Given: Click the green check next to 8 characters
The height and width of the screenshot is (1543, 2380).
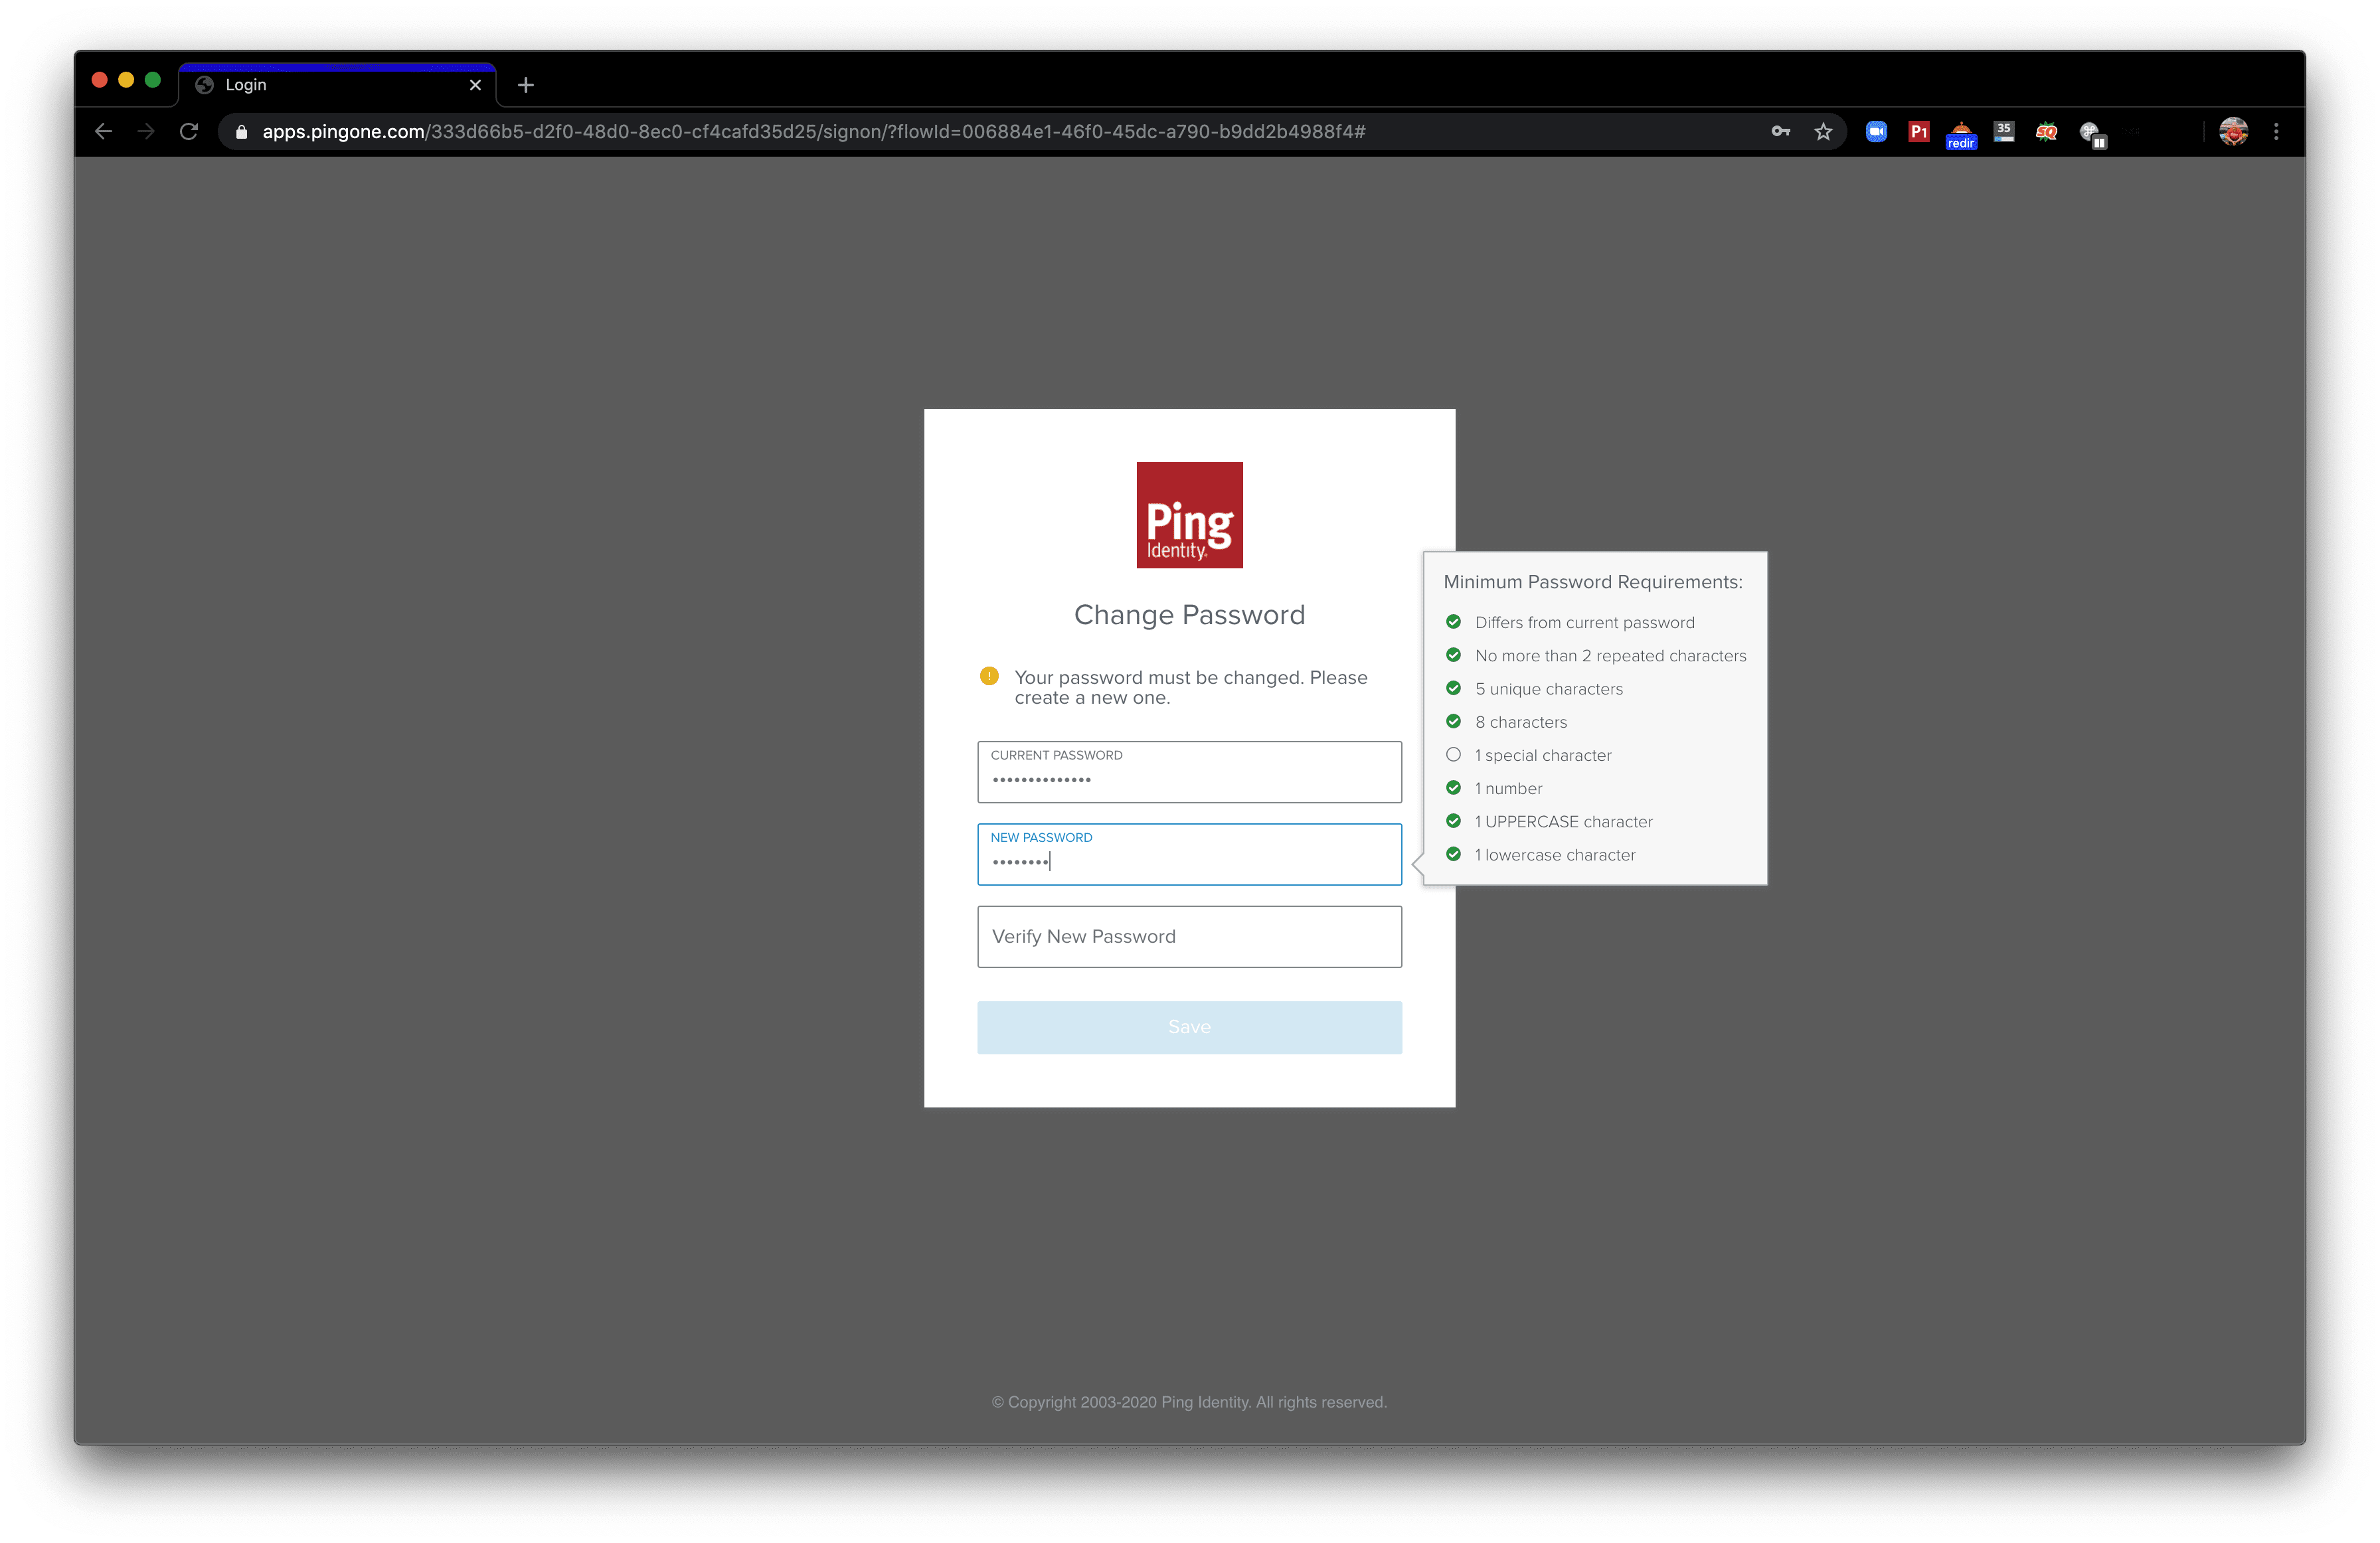Looking at the screenshot, I should click(1453, 721).
